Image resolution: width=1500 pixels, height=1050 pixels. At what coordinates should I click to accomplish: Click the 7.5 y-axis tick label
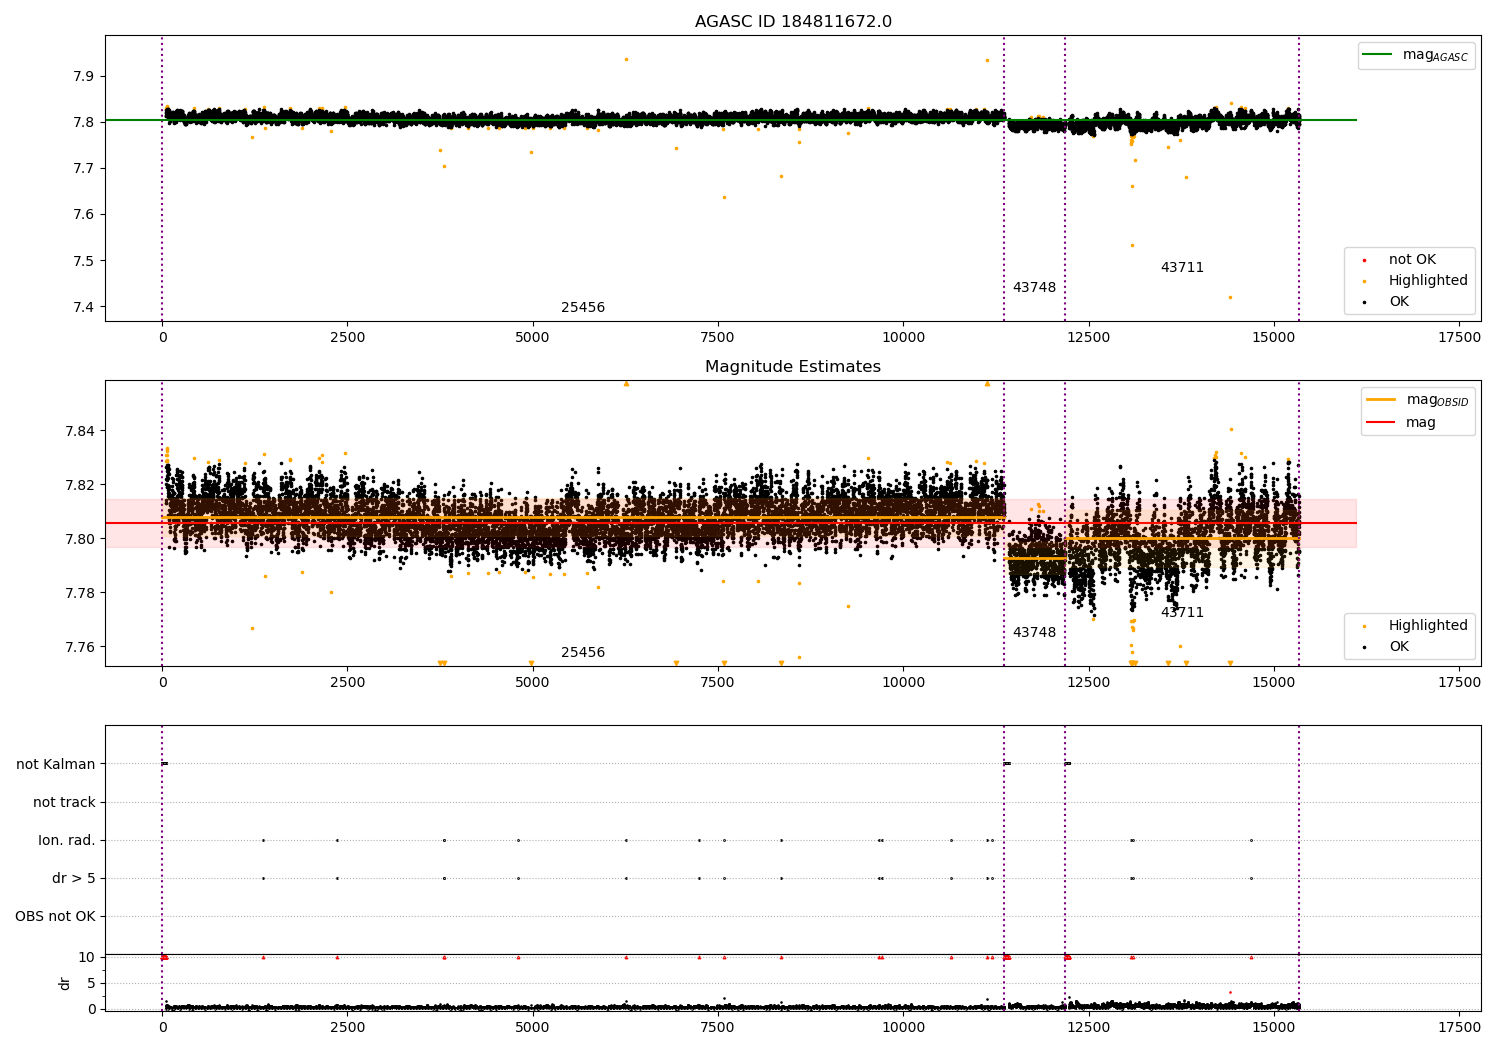pos(84,261)
